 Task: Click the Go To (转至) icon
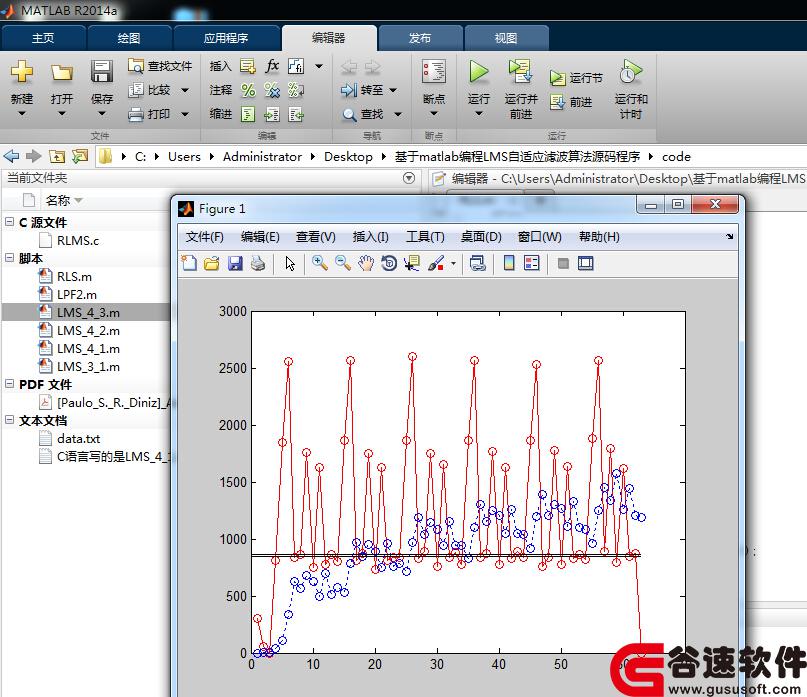[x=348, y=90]
